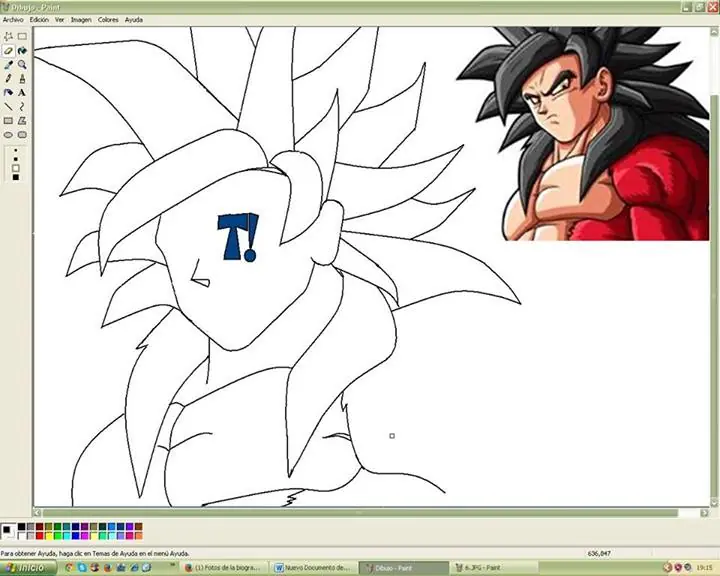This screenshot has height=576, width=720.
Task: Open the Ver menu
Action: click(x=60, y=20)
